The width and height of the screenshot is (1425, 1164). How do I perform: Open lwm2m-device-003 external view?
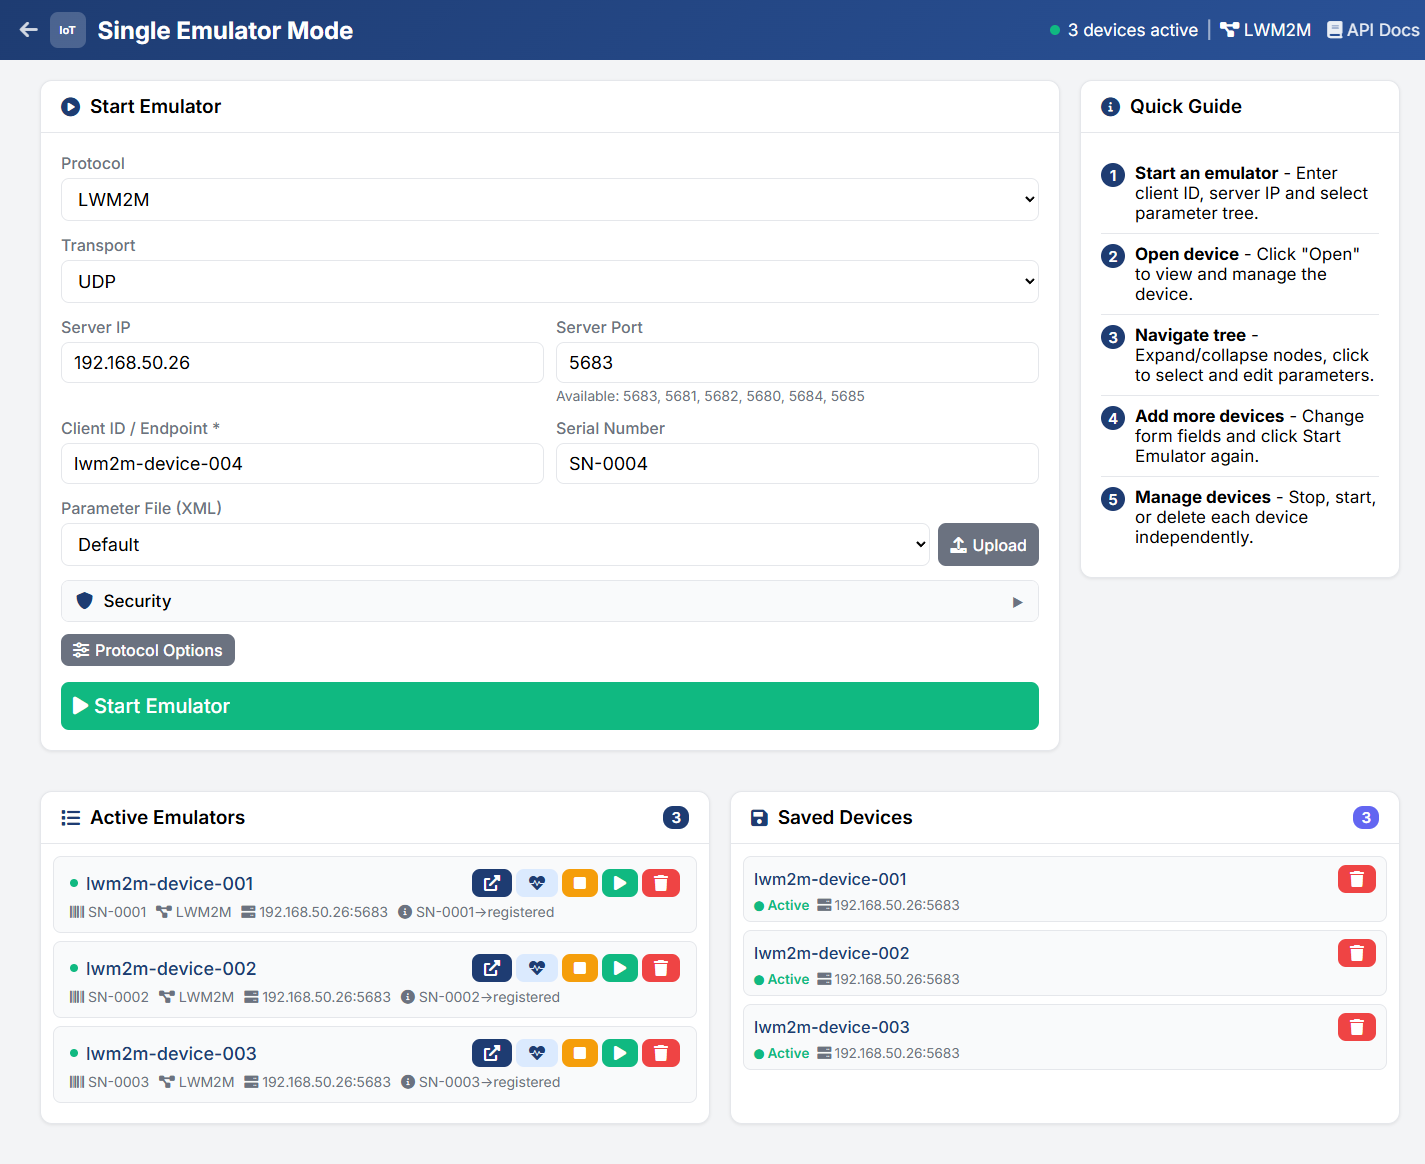[x=492, y=1053]
